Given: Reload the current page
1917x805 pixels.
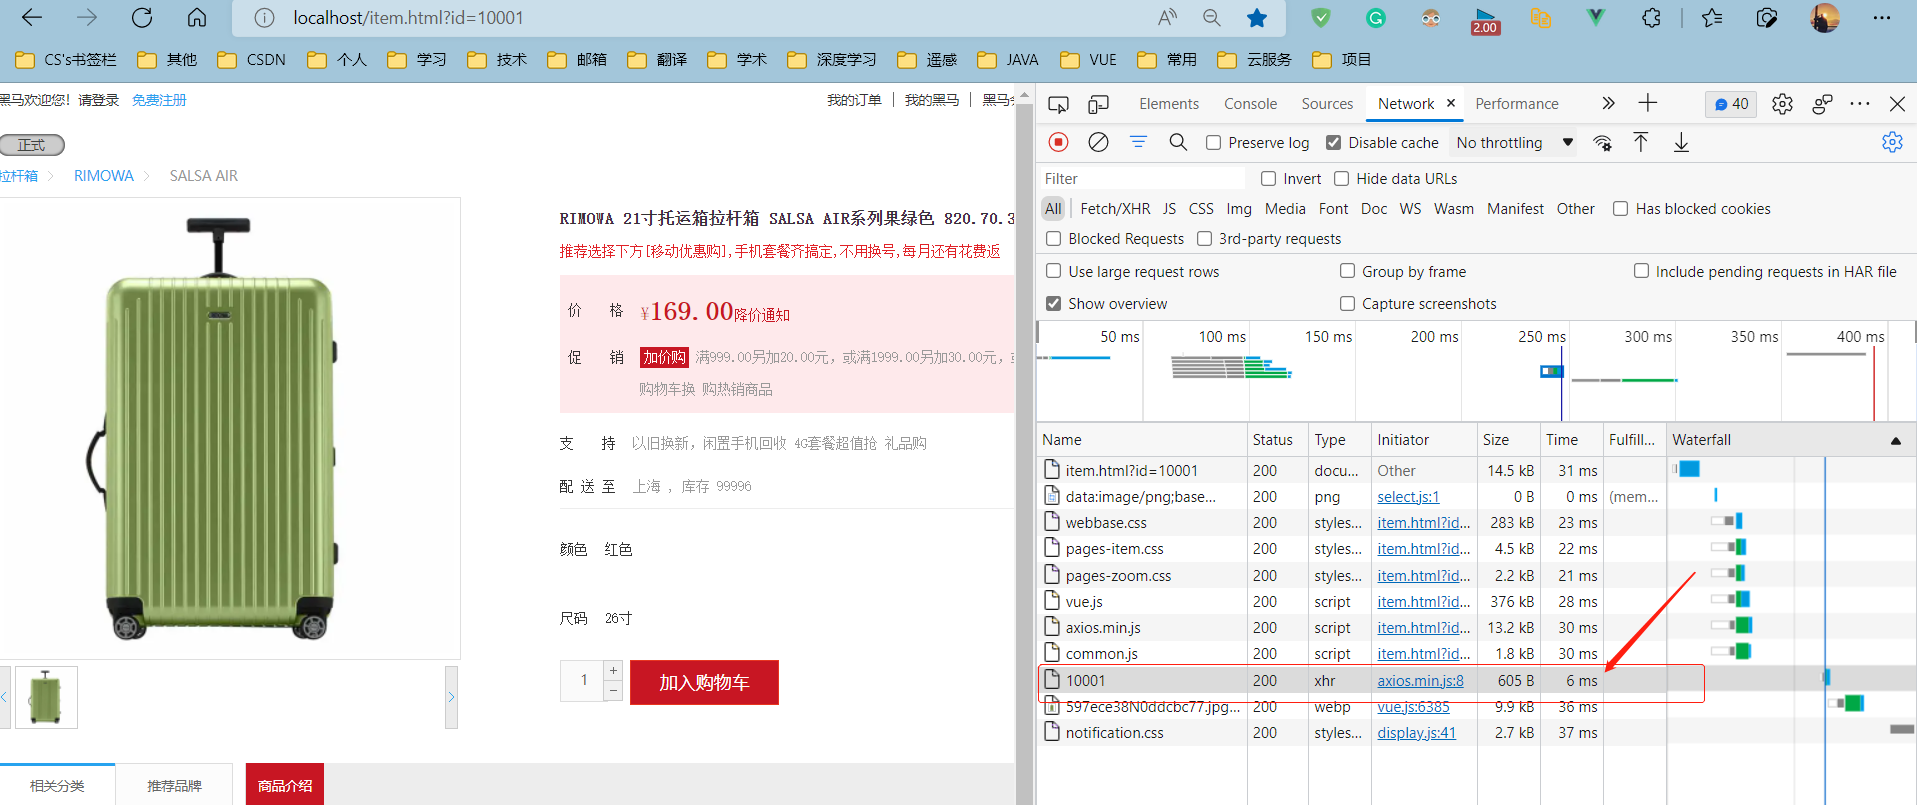Looking at the screenshot, I should point(142,18).
